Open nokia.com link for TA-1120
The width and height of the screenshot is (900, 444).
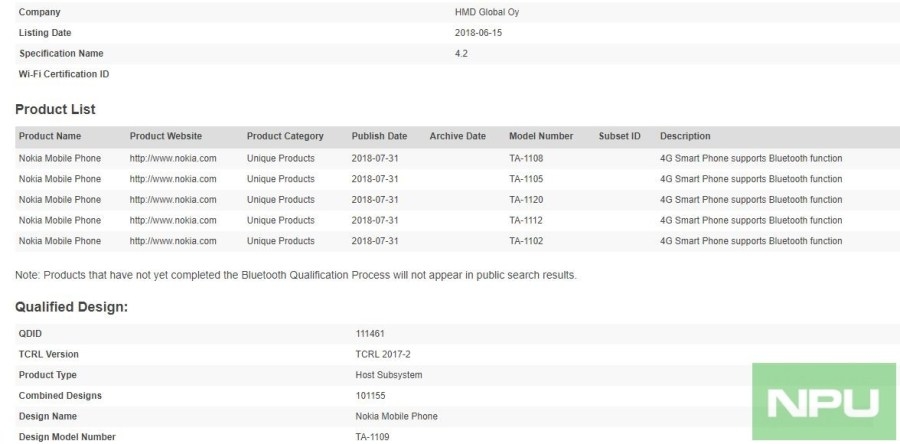[173, 200]
